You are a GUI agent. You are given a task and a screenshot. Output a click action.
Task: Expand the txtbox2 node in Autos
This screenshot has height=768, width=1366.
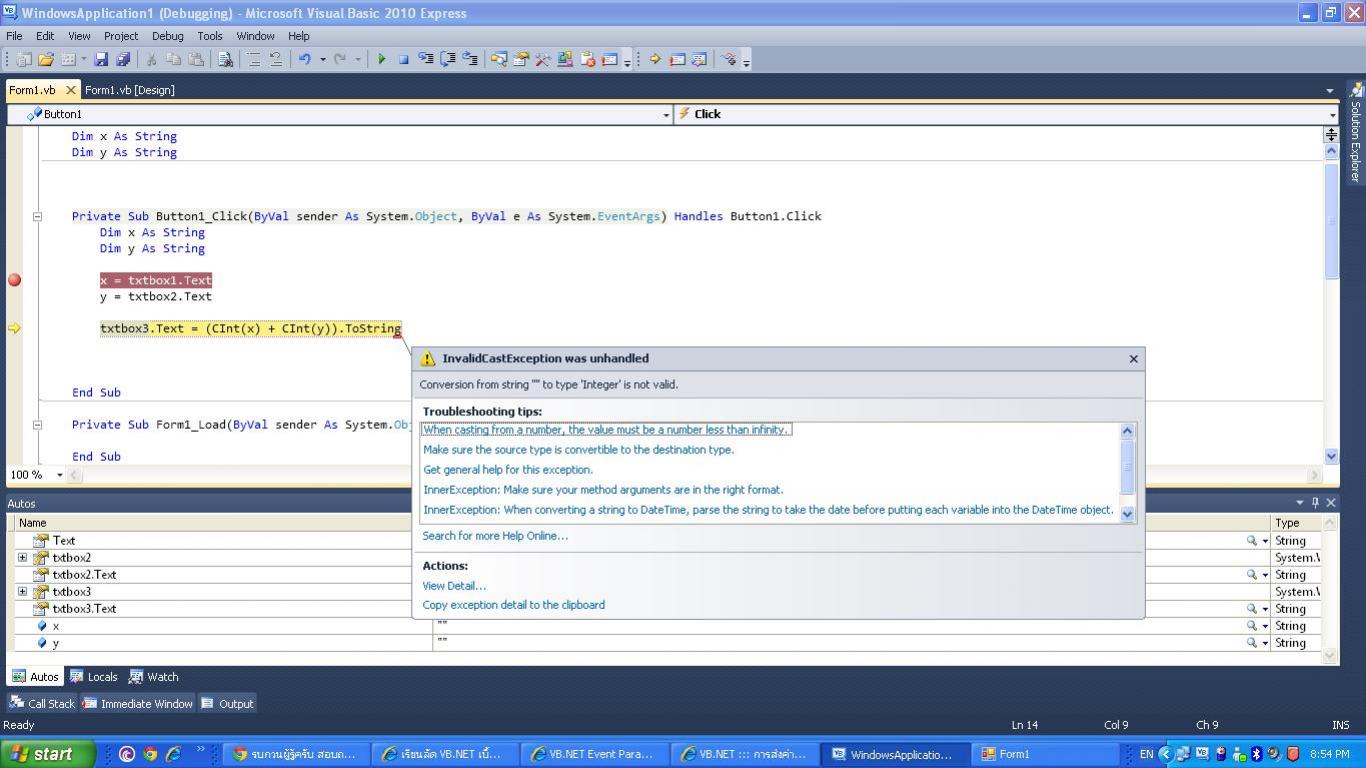22,558
